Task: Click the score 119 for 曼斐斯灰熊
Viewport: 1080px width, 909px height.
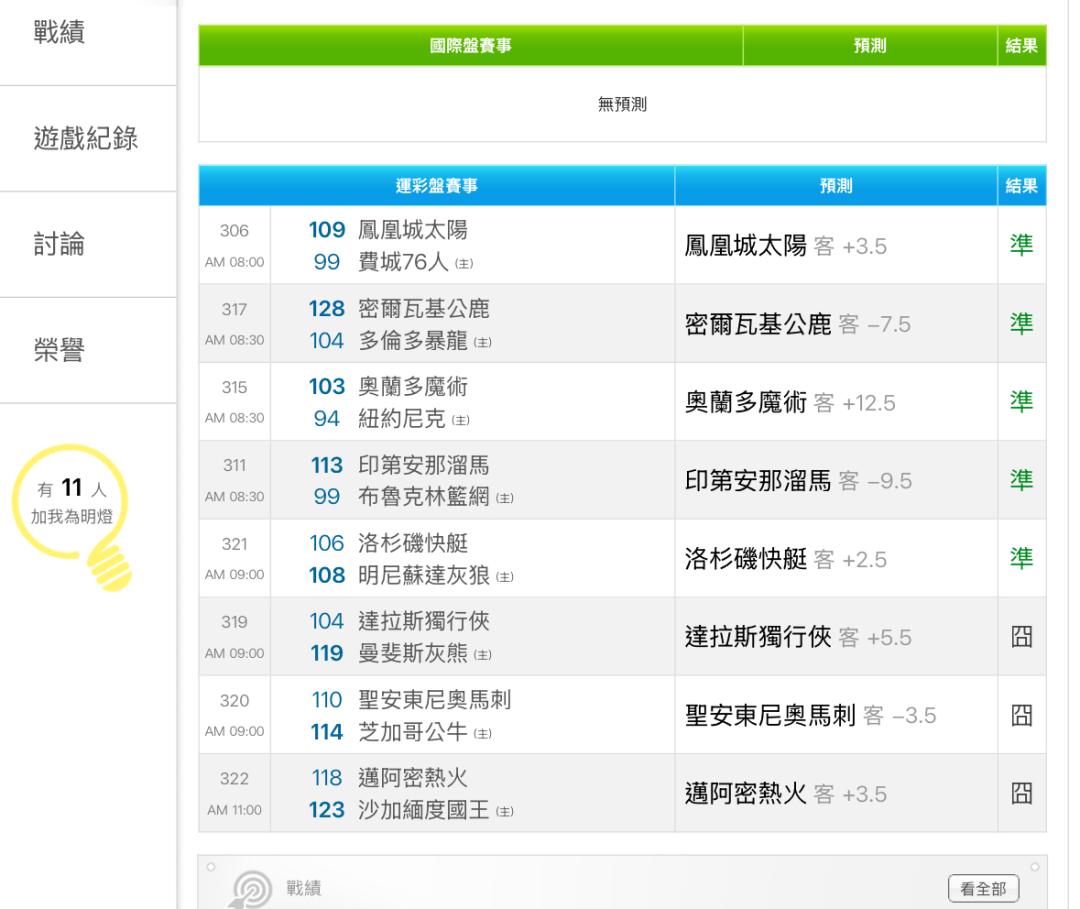Action: coord(326,653)
